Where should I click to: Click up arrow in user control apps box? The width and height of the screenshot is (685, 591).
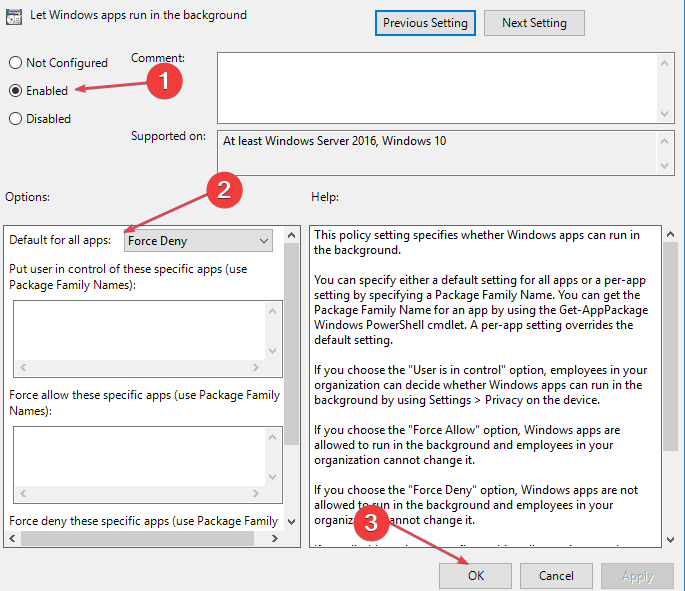(273, 311)
